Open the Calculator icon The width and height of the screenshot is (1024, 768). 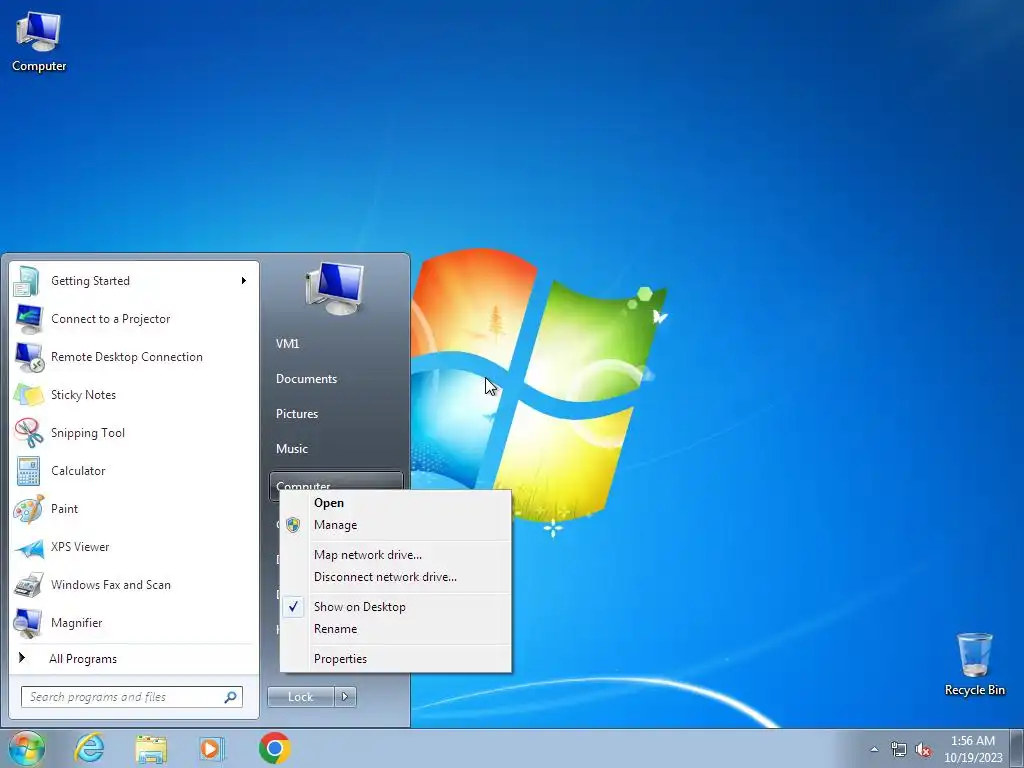point(28,471)
